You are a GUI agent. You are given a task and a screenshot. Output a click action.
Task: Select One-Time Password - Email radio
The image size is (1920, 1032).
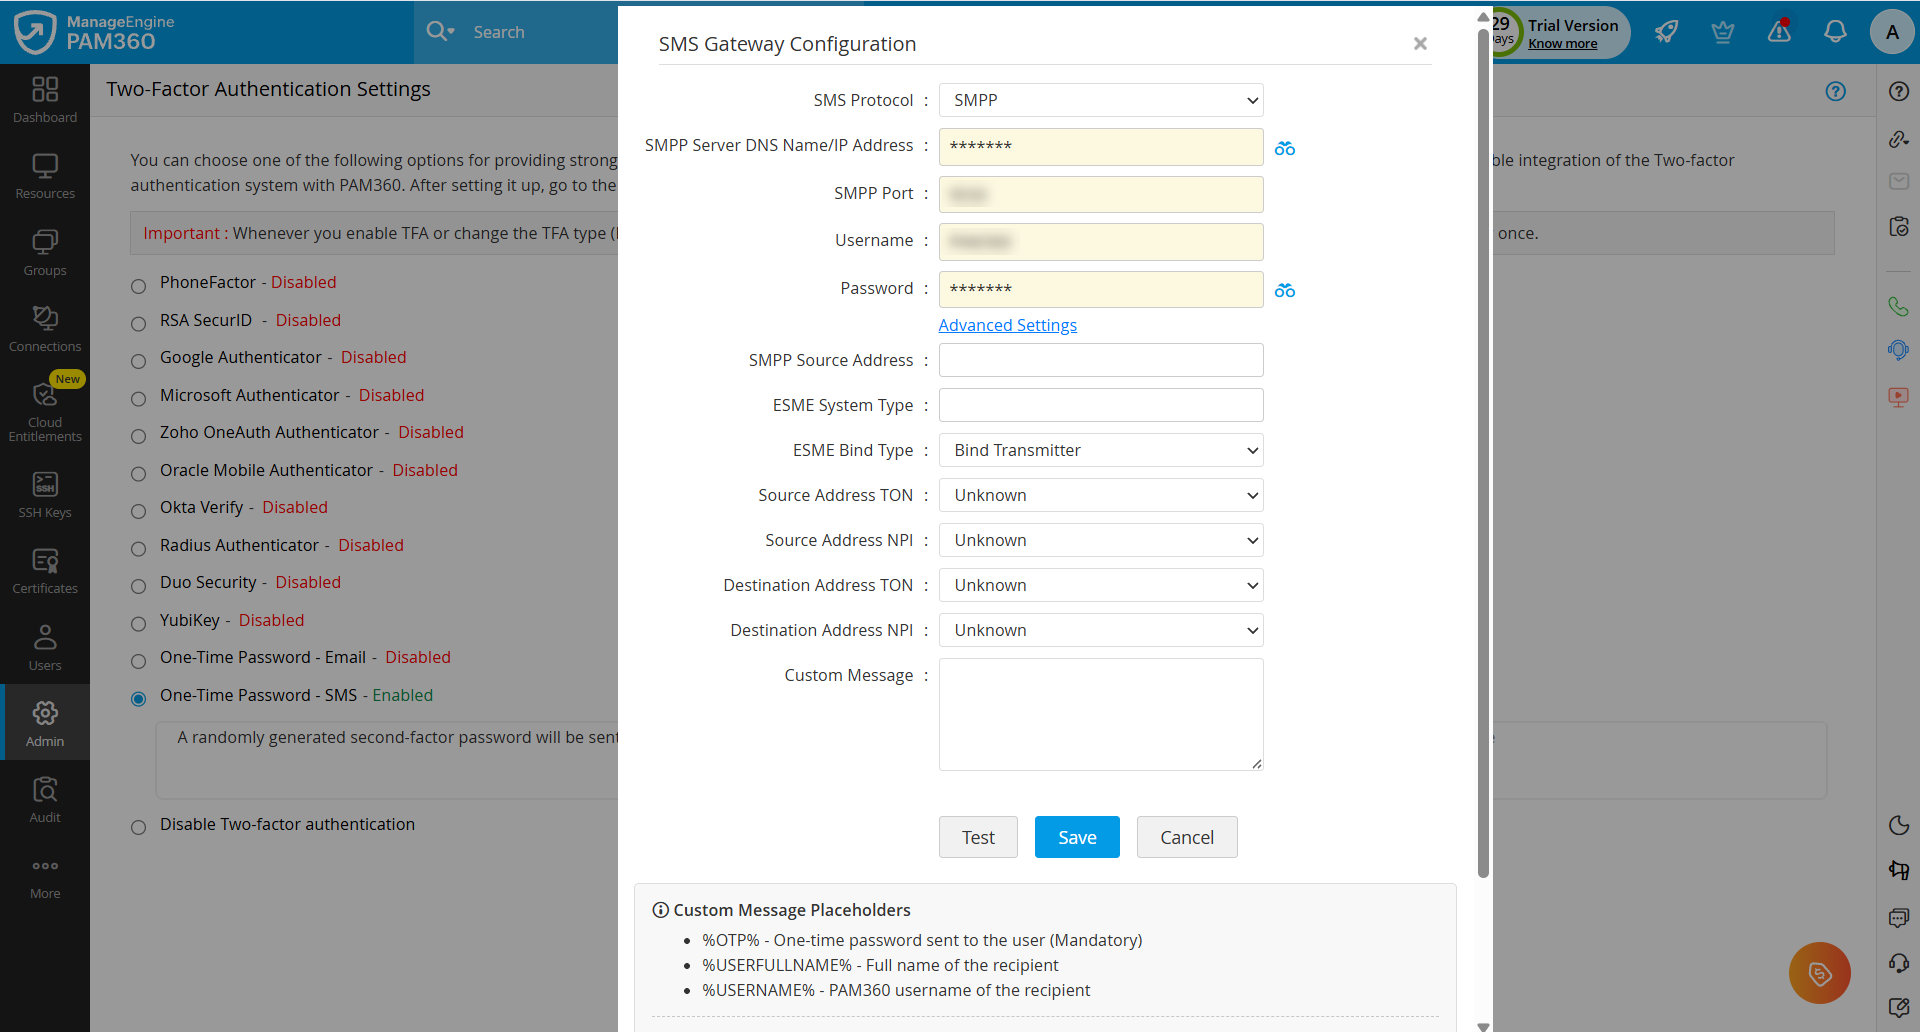139,660
